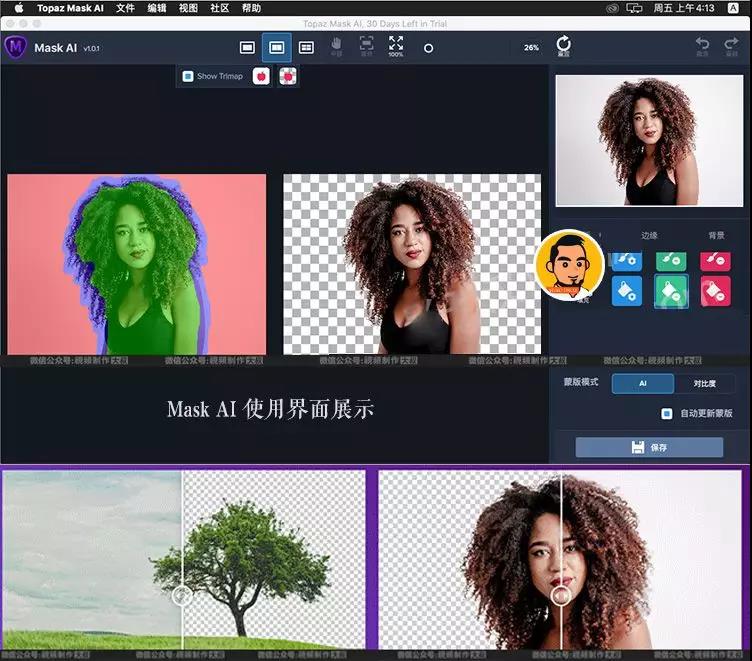Switch to single view layout
Viewport: 752px width, 661px height.
[x=247, y=47]
